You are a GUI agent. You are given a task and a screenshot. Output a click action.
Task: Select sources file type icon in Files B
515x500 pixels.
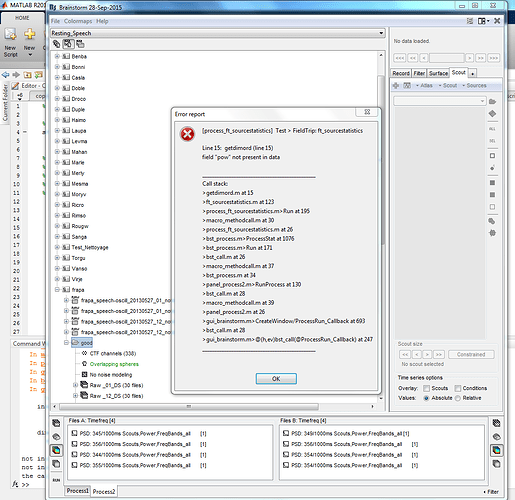tap(496, 437)
